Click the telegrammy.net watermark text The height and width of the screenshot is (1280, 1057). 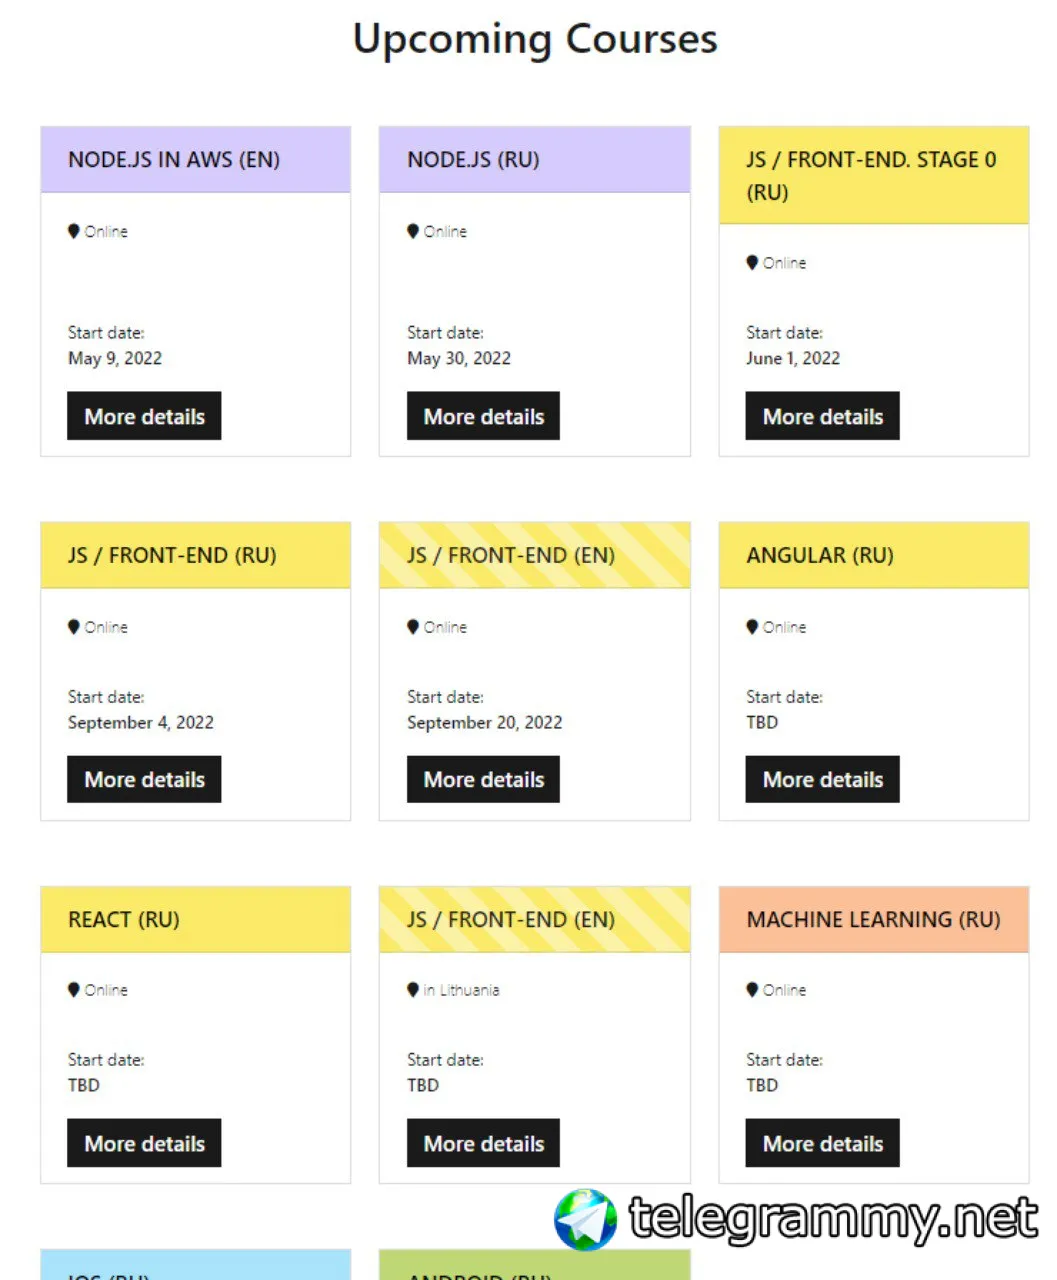[x=833, y=1219]
